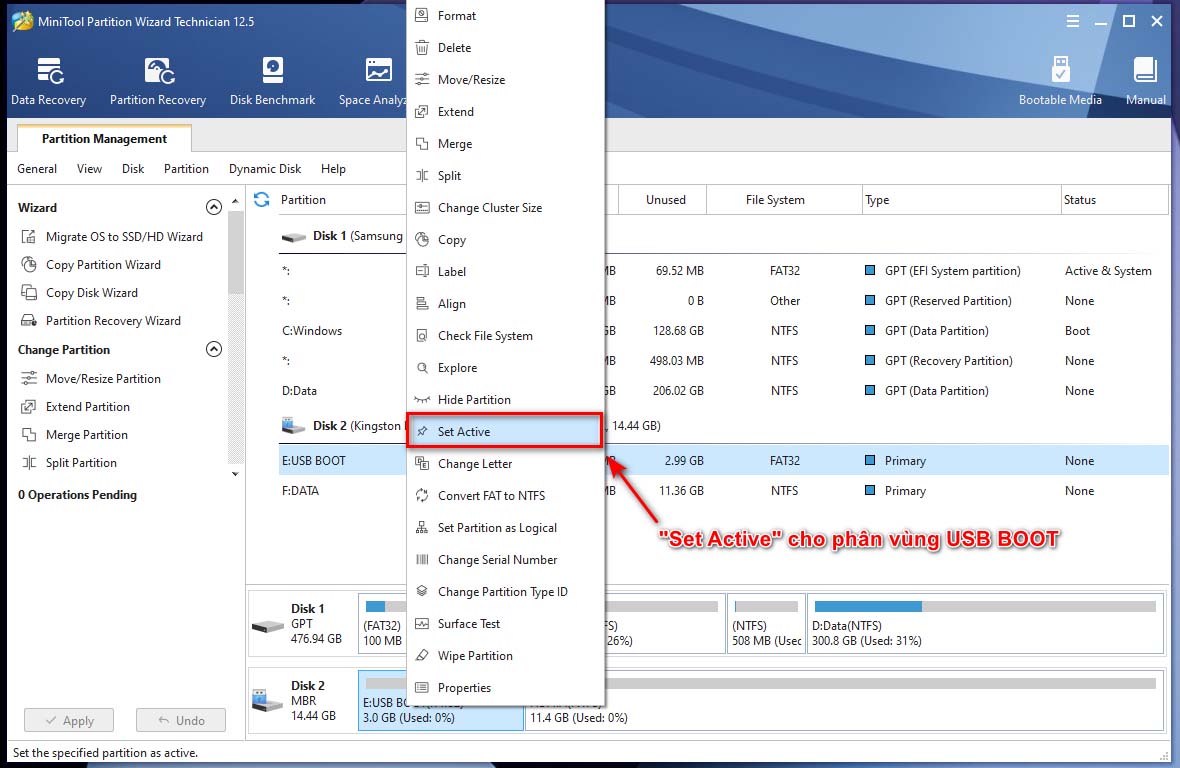Click the Move/Resize Partition sidebar icon

point(29,378)
